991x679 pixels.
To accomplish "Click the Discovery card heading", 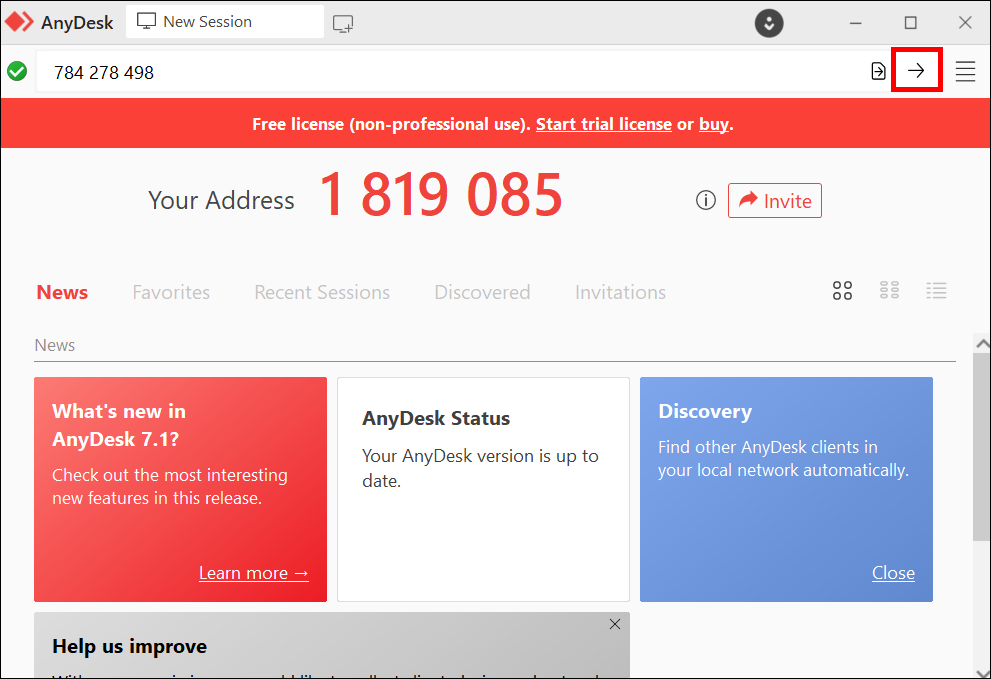I will (705, 412).
